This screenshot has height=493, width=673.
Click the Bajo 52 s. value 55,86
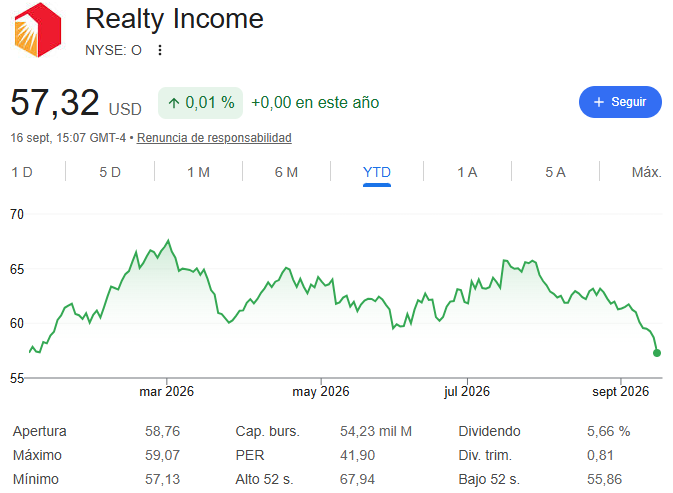[x=604, y=479]
